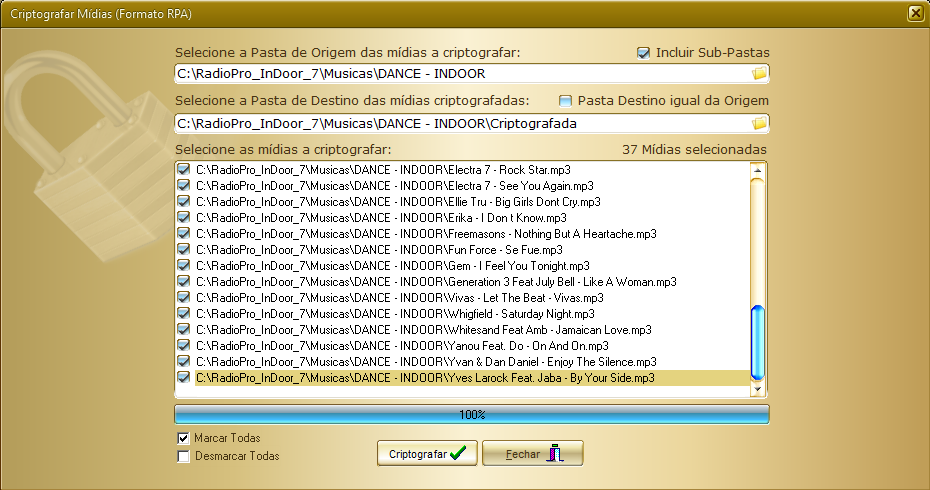The image size is (930, 490).
Task: Open destination folder browse icon
Action: [759, 123]
